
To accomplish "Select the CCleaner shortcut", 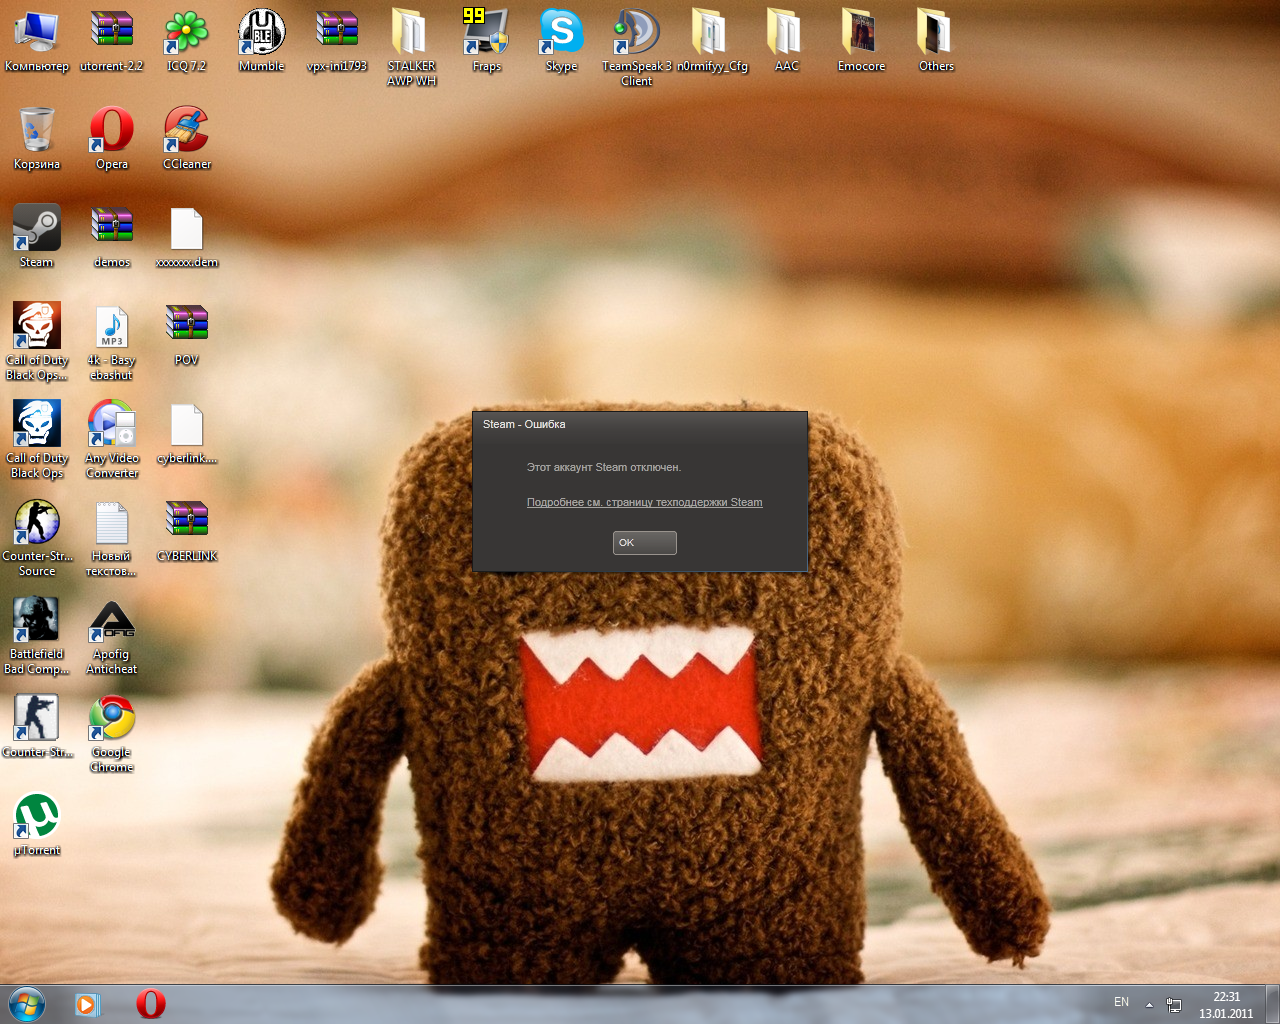I will (x=187, y=139).
